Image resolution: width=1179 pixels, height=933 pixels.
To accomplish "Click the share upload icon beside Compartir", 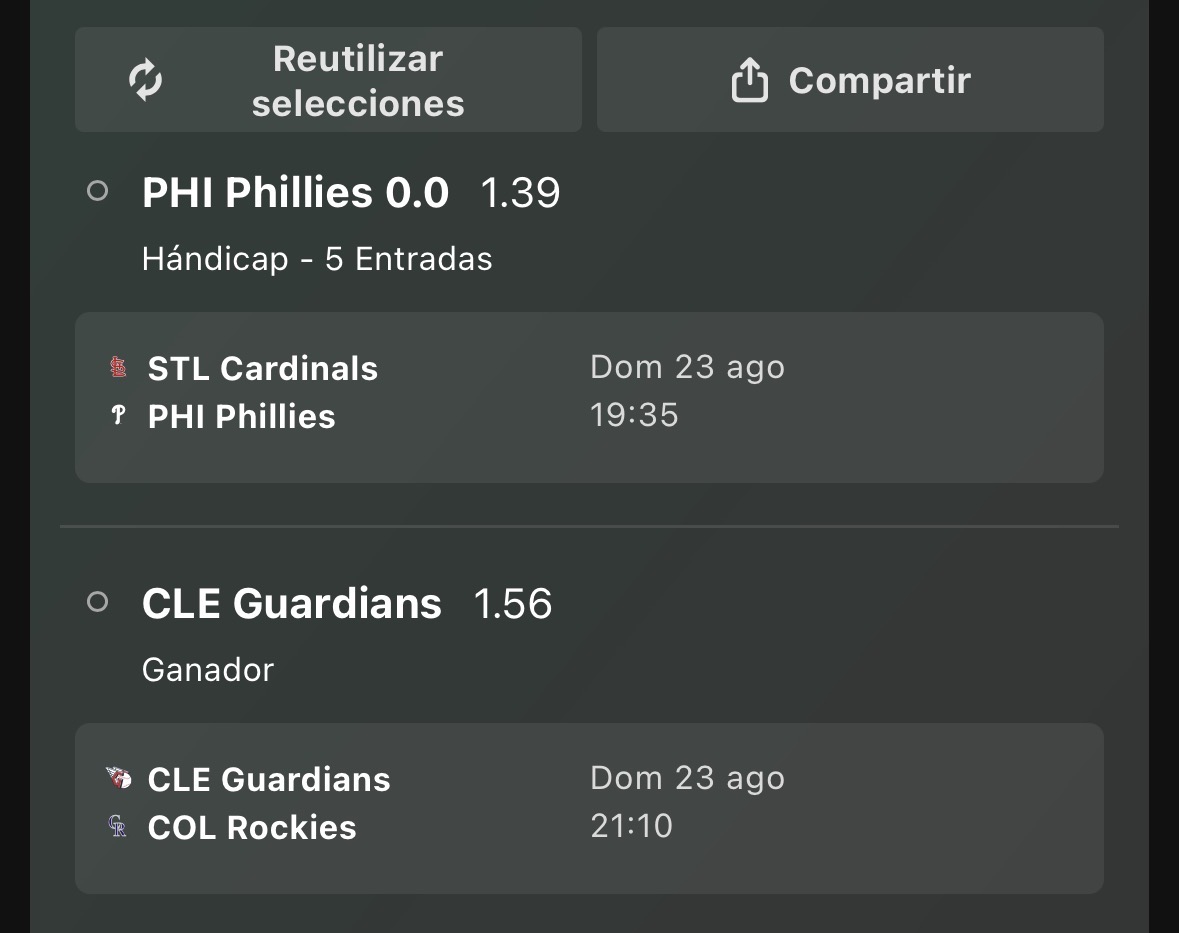I will point(750,80).
